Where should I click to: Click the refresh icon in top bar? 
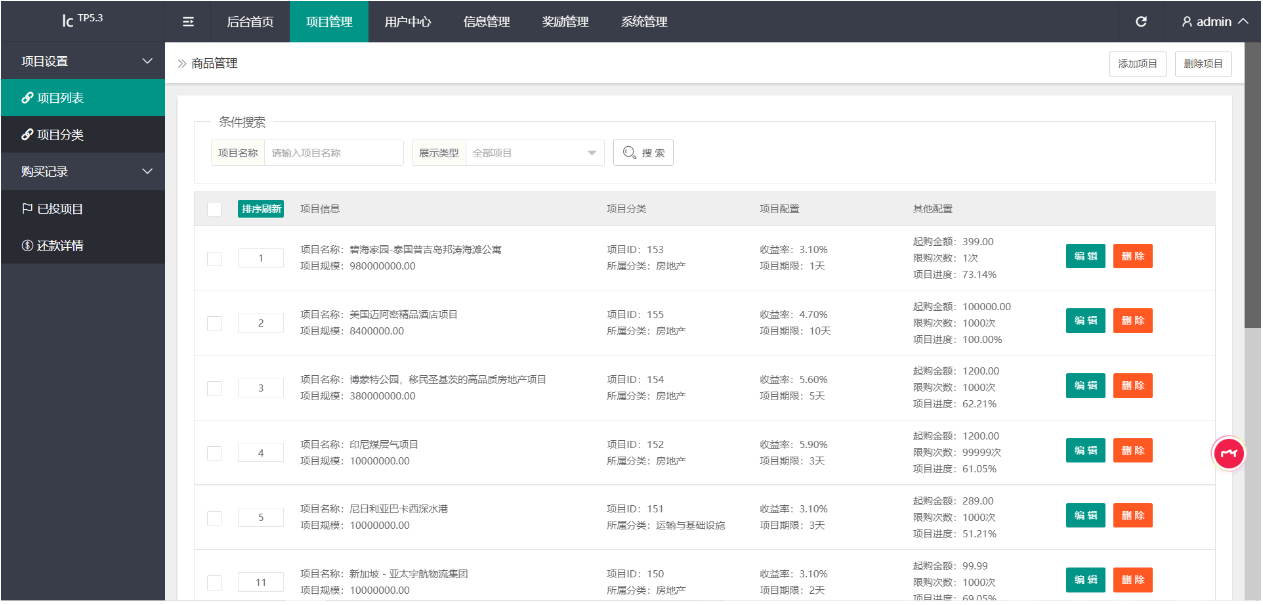click(x=1141, y=21)
